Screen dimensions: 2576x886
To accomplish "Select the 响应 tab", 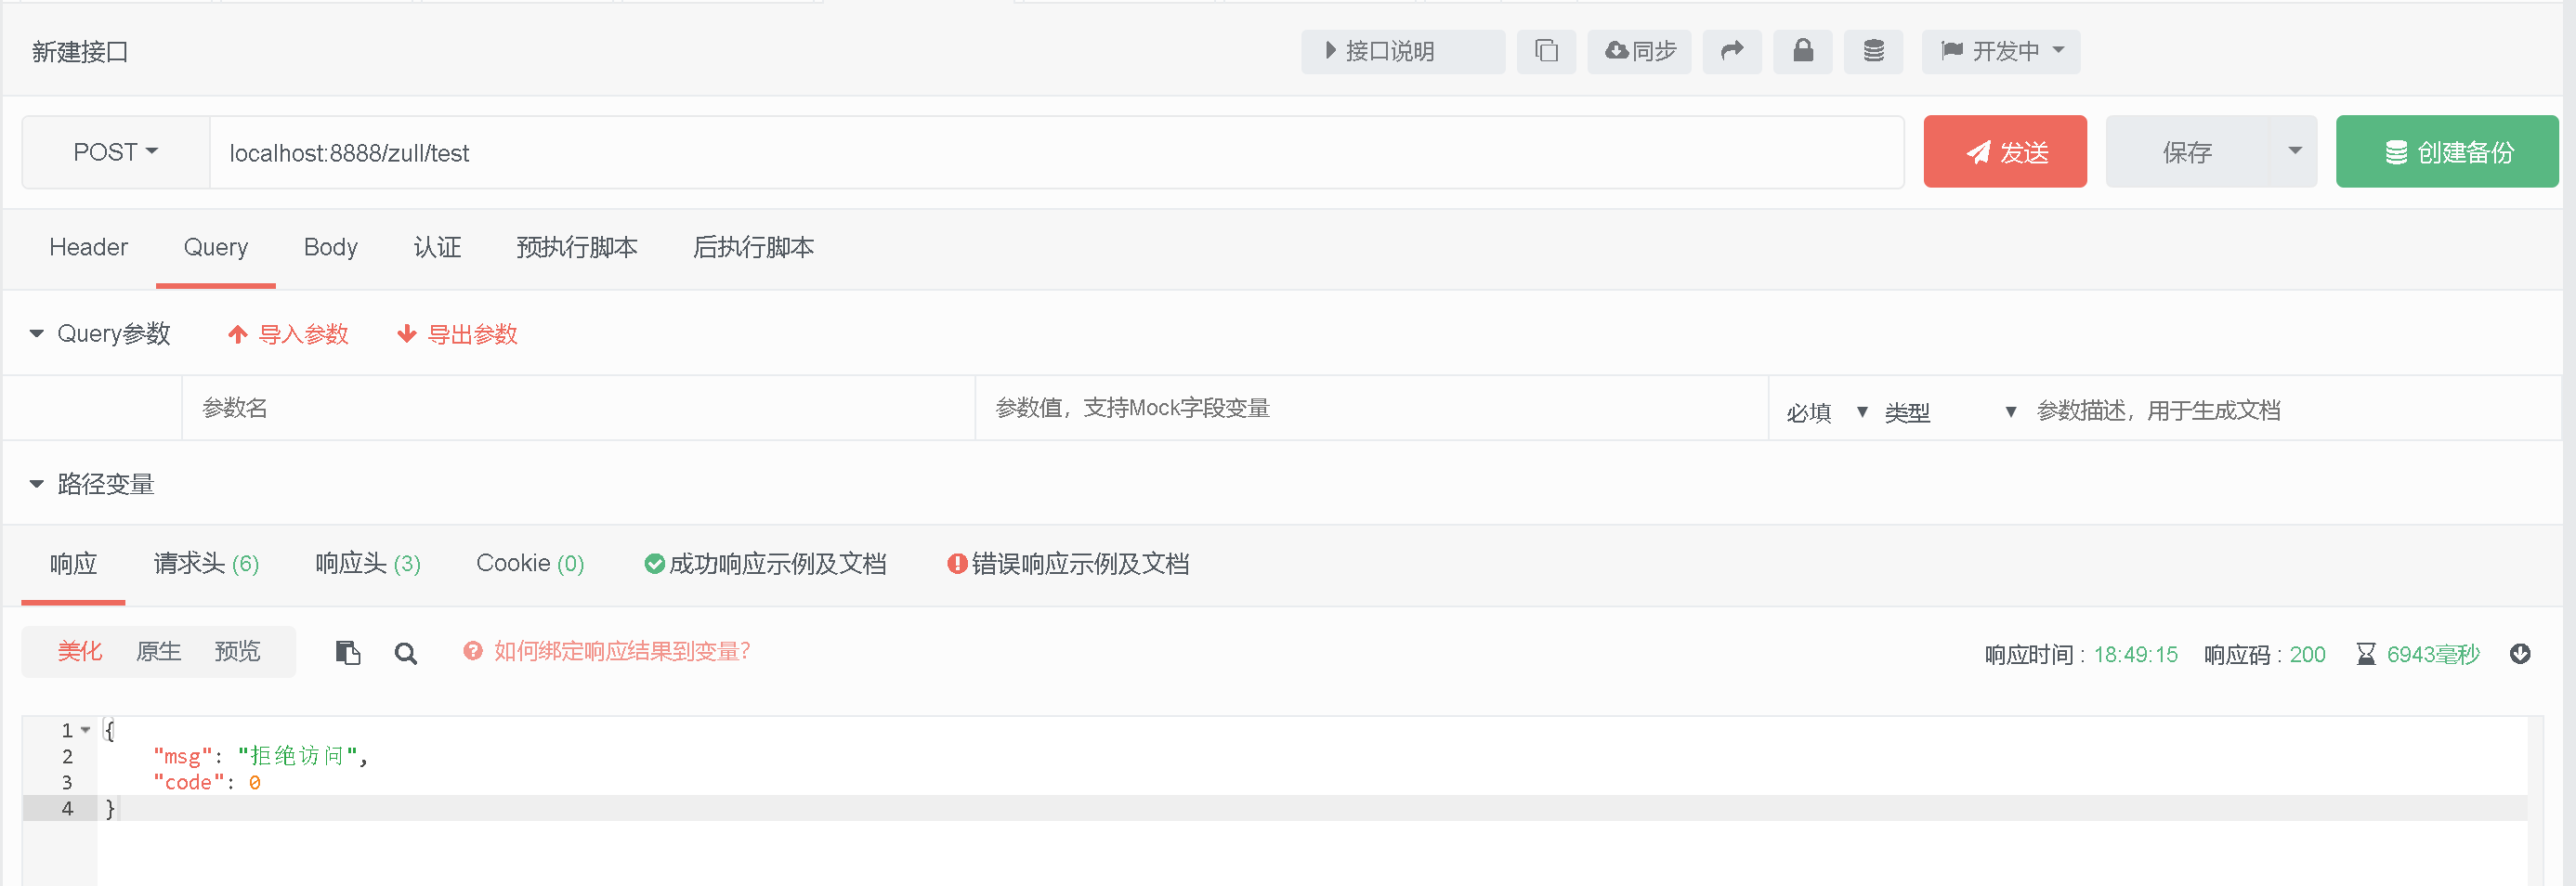I will click(73, 563).
